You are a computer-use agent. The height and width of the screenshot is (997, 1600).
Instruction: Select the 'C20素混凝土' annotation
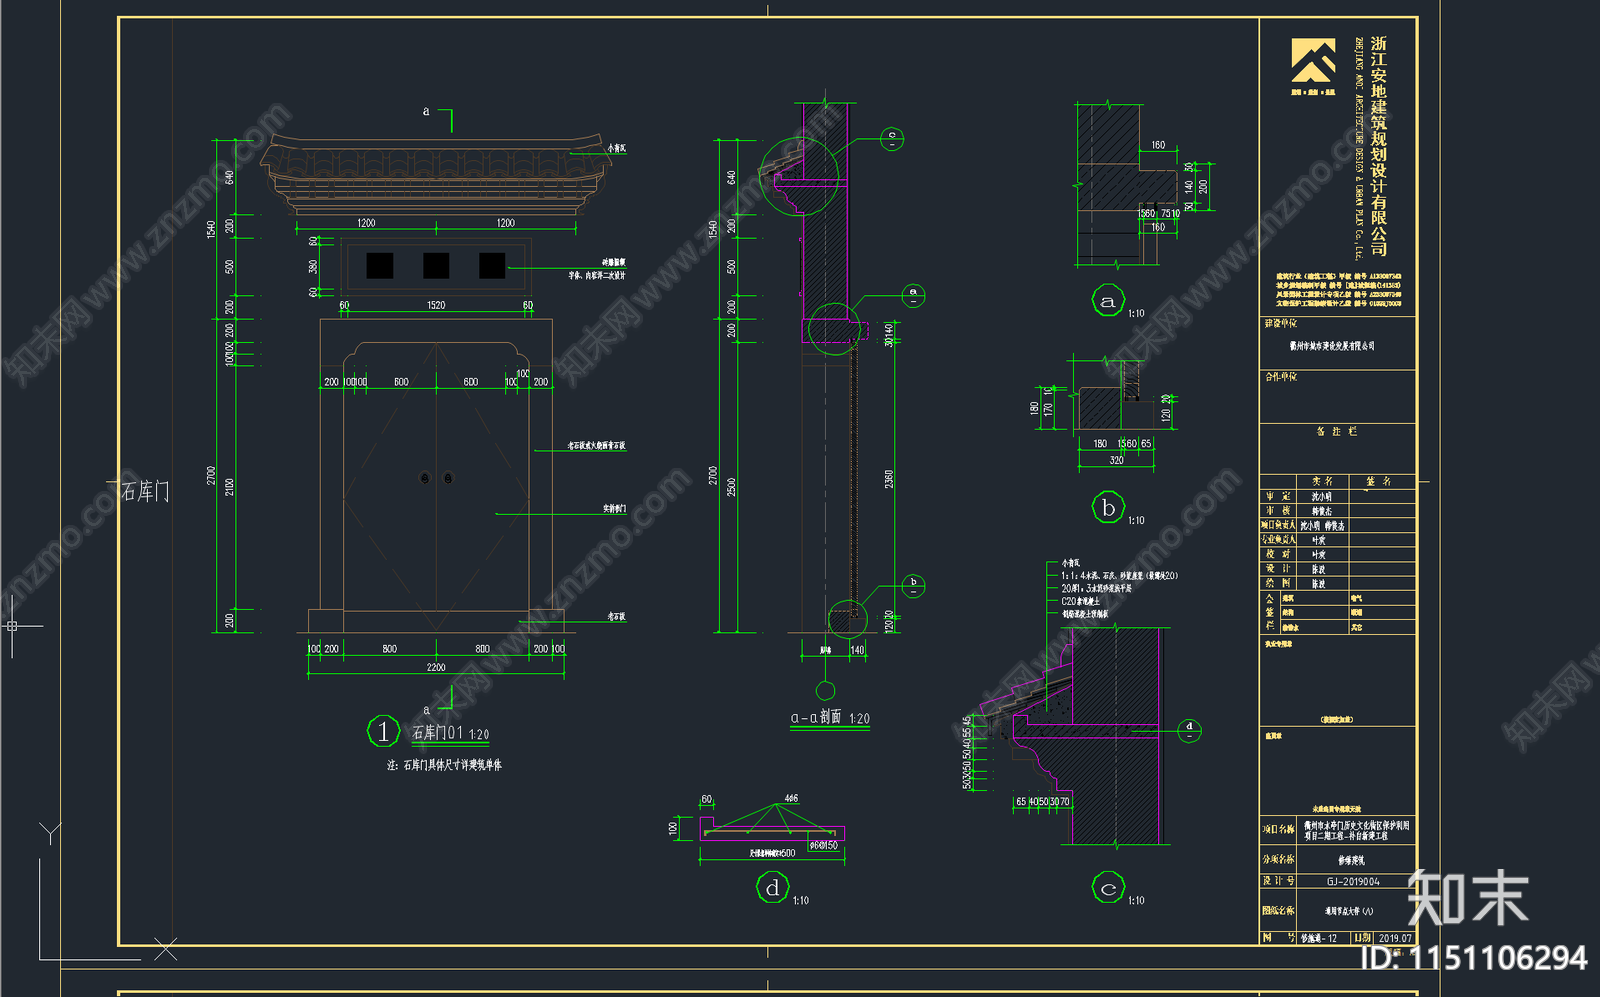1081,601
